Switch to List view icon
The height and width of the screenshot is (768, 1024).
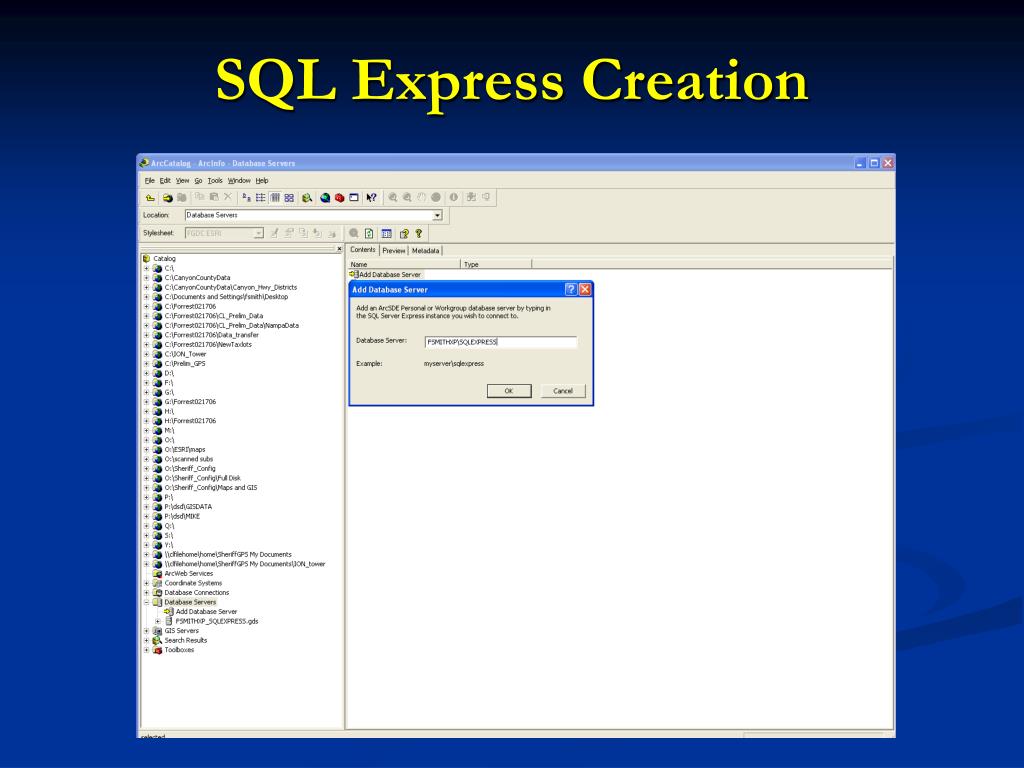(261, 197)
